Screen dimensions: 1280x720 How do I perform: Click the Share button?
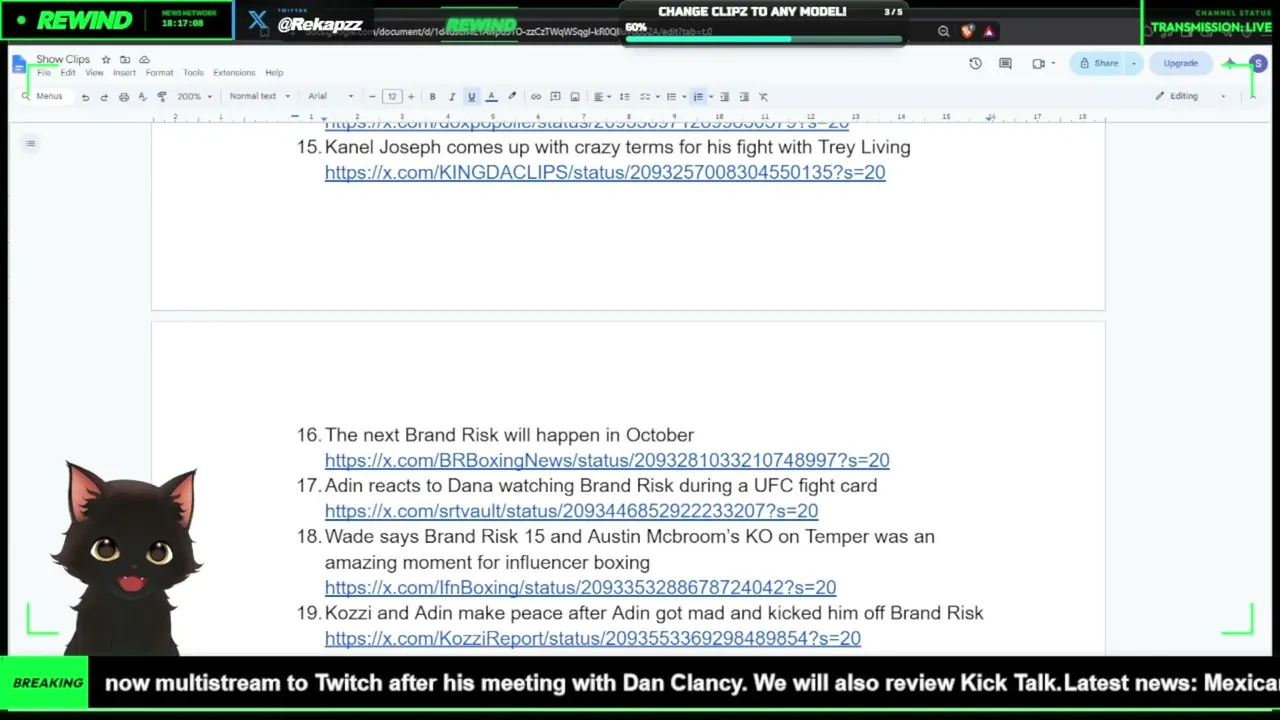tap(1099, 64)
